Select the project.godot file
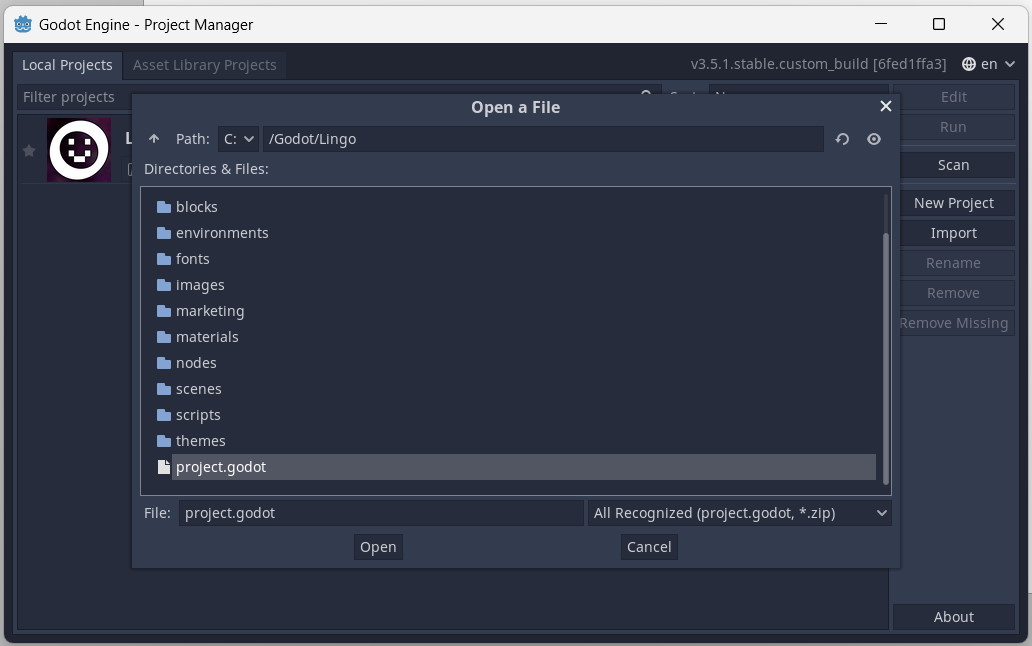 [221, 467]
